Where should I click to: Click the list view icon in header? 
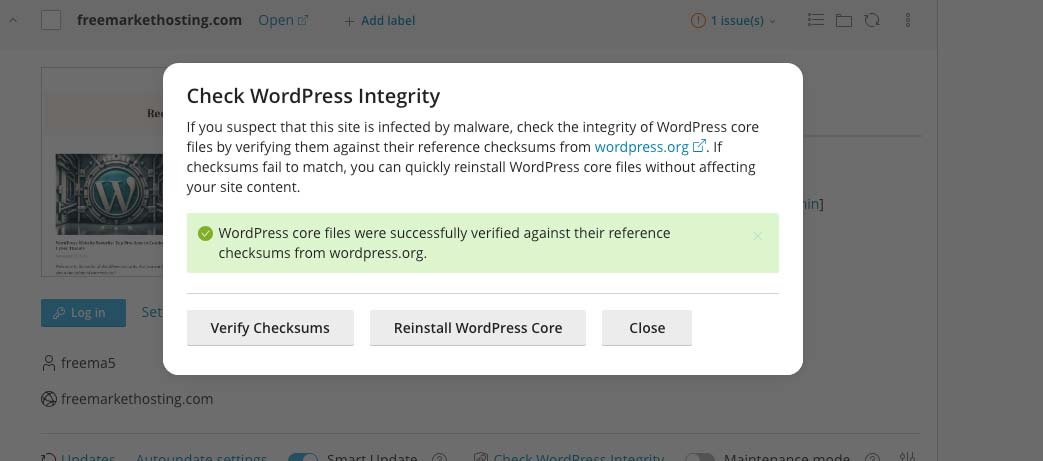816,20
